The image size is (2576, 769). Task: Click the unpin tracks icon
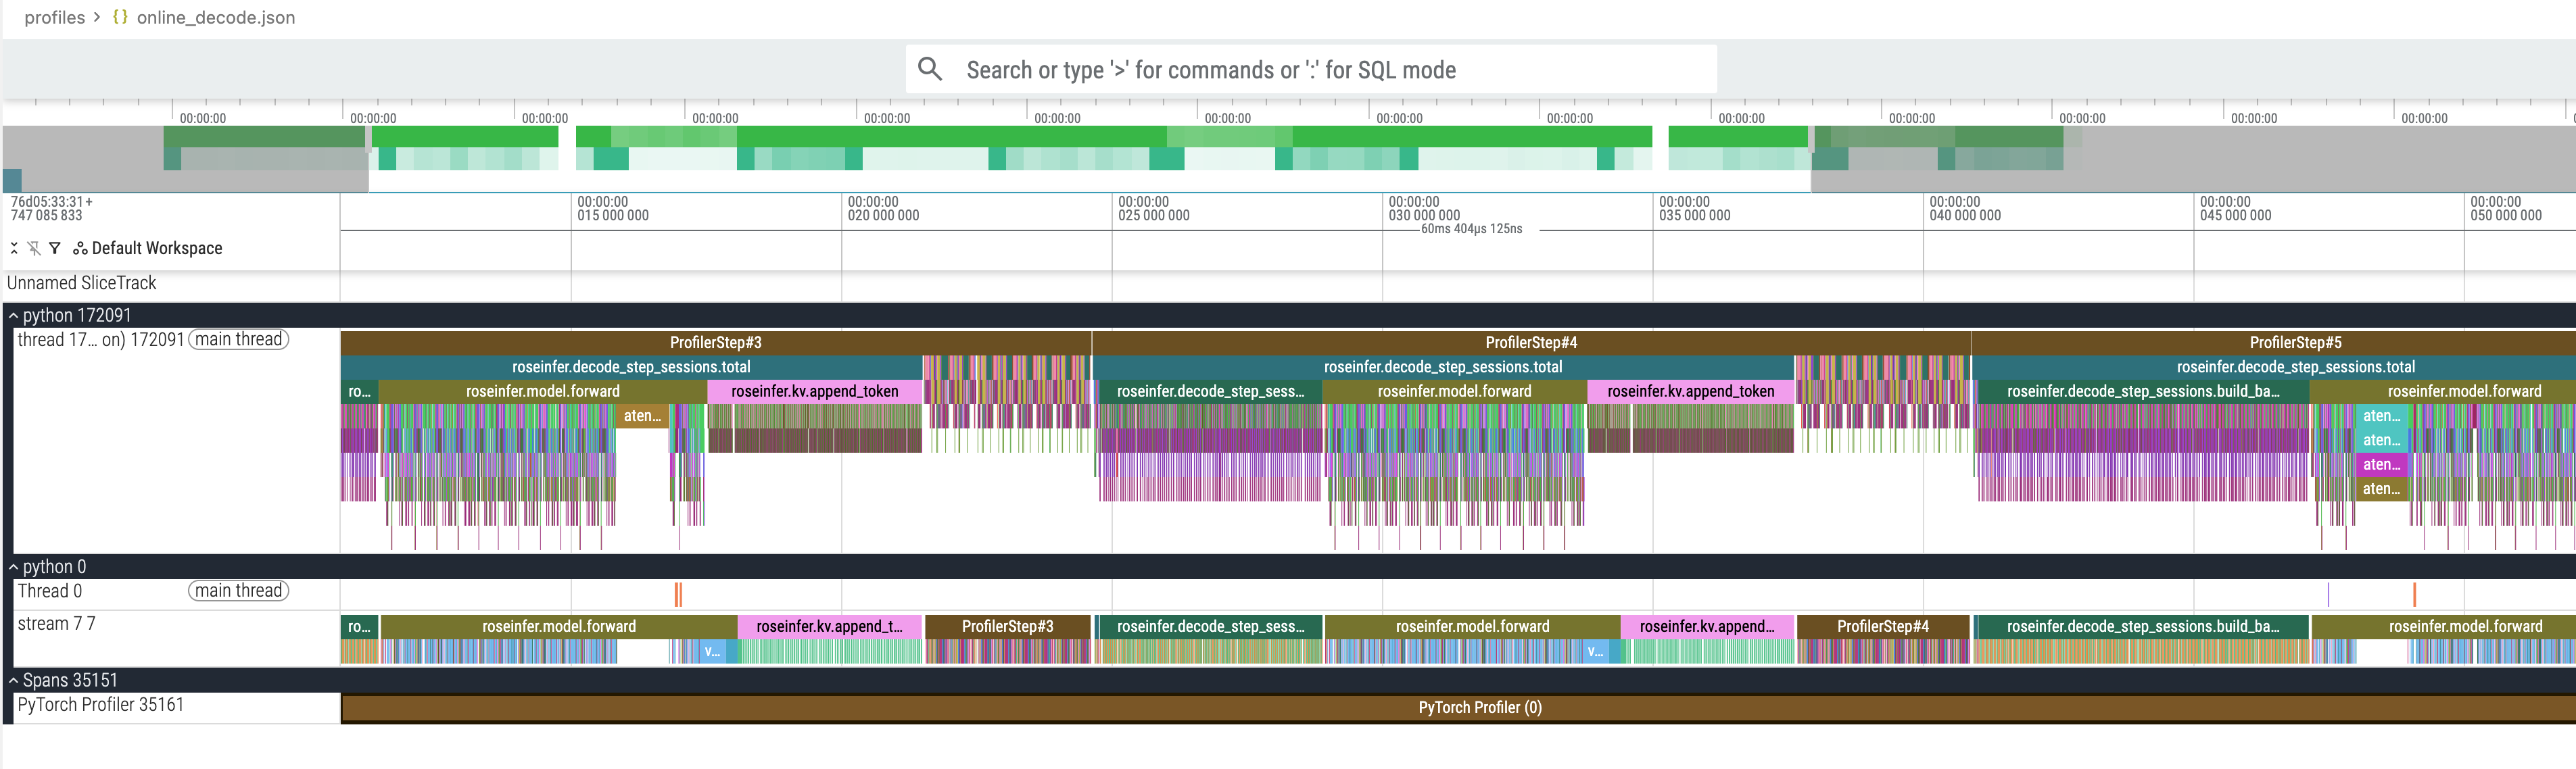[34, 248]
